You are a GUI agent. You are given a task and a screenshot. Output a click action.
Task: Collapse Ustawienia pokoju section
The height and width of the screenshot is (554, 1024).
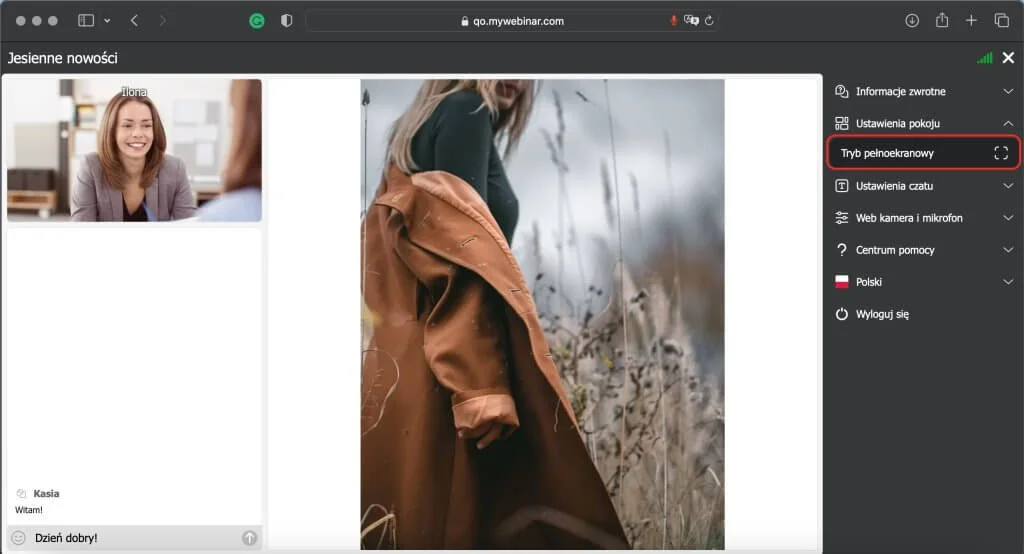923,123
